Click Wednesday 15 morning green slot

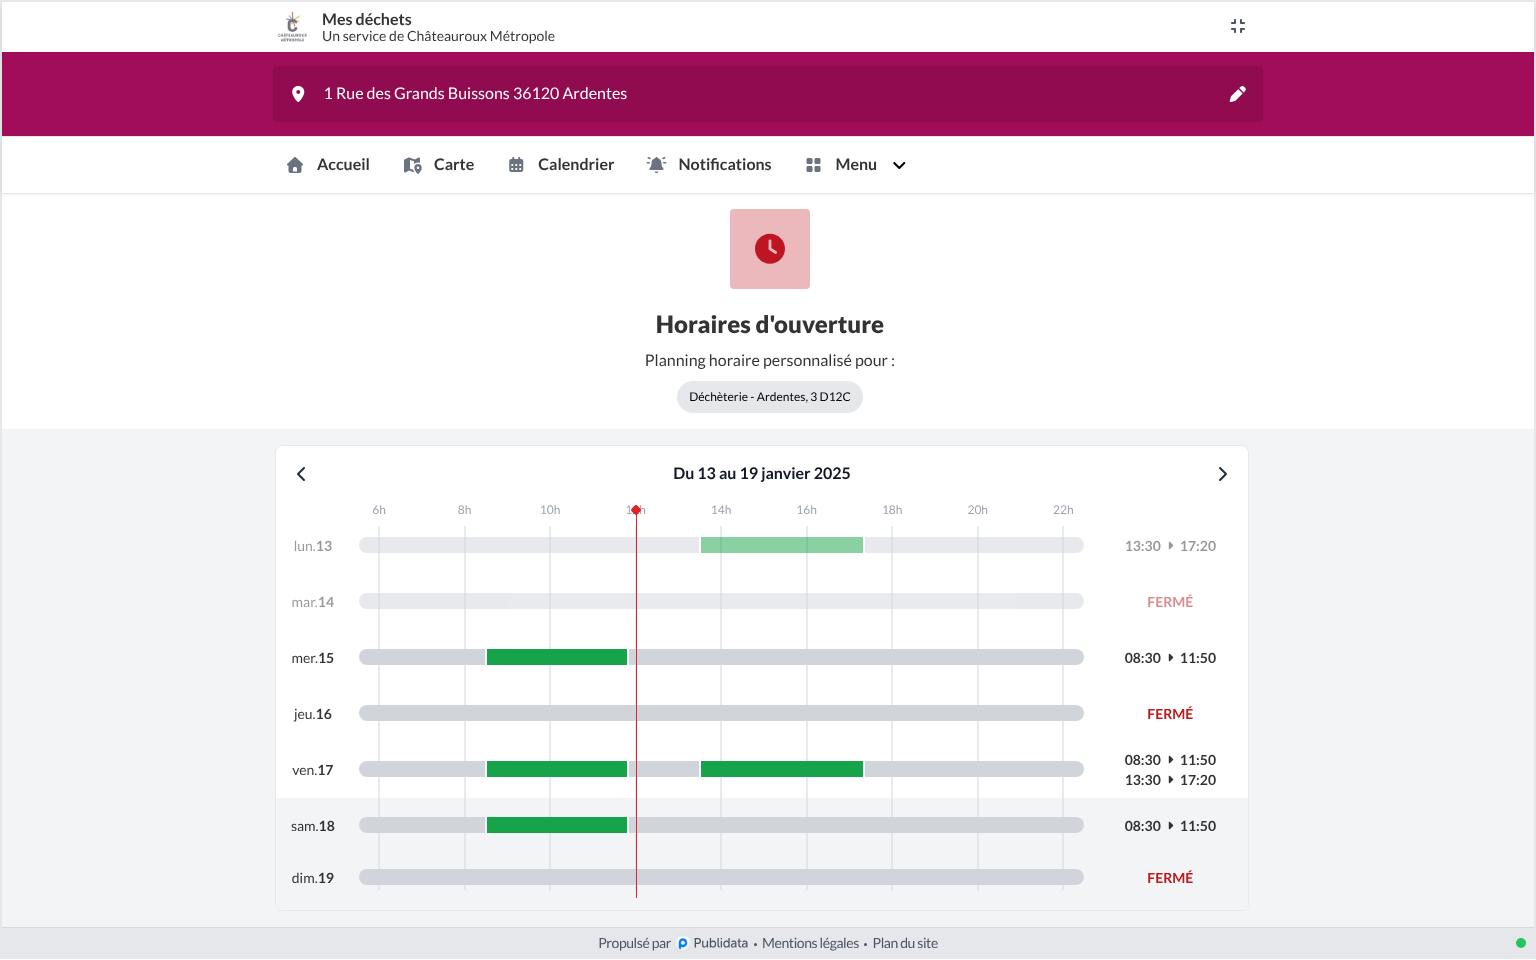pyautogui.click(x=557, y=657)
